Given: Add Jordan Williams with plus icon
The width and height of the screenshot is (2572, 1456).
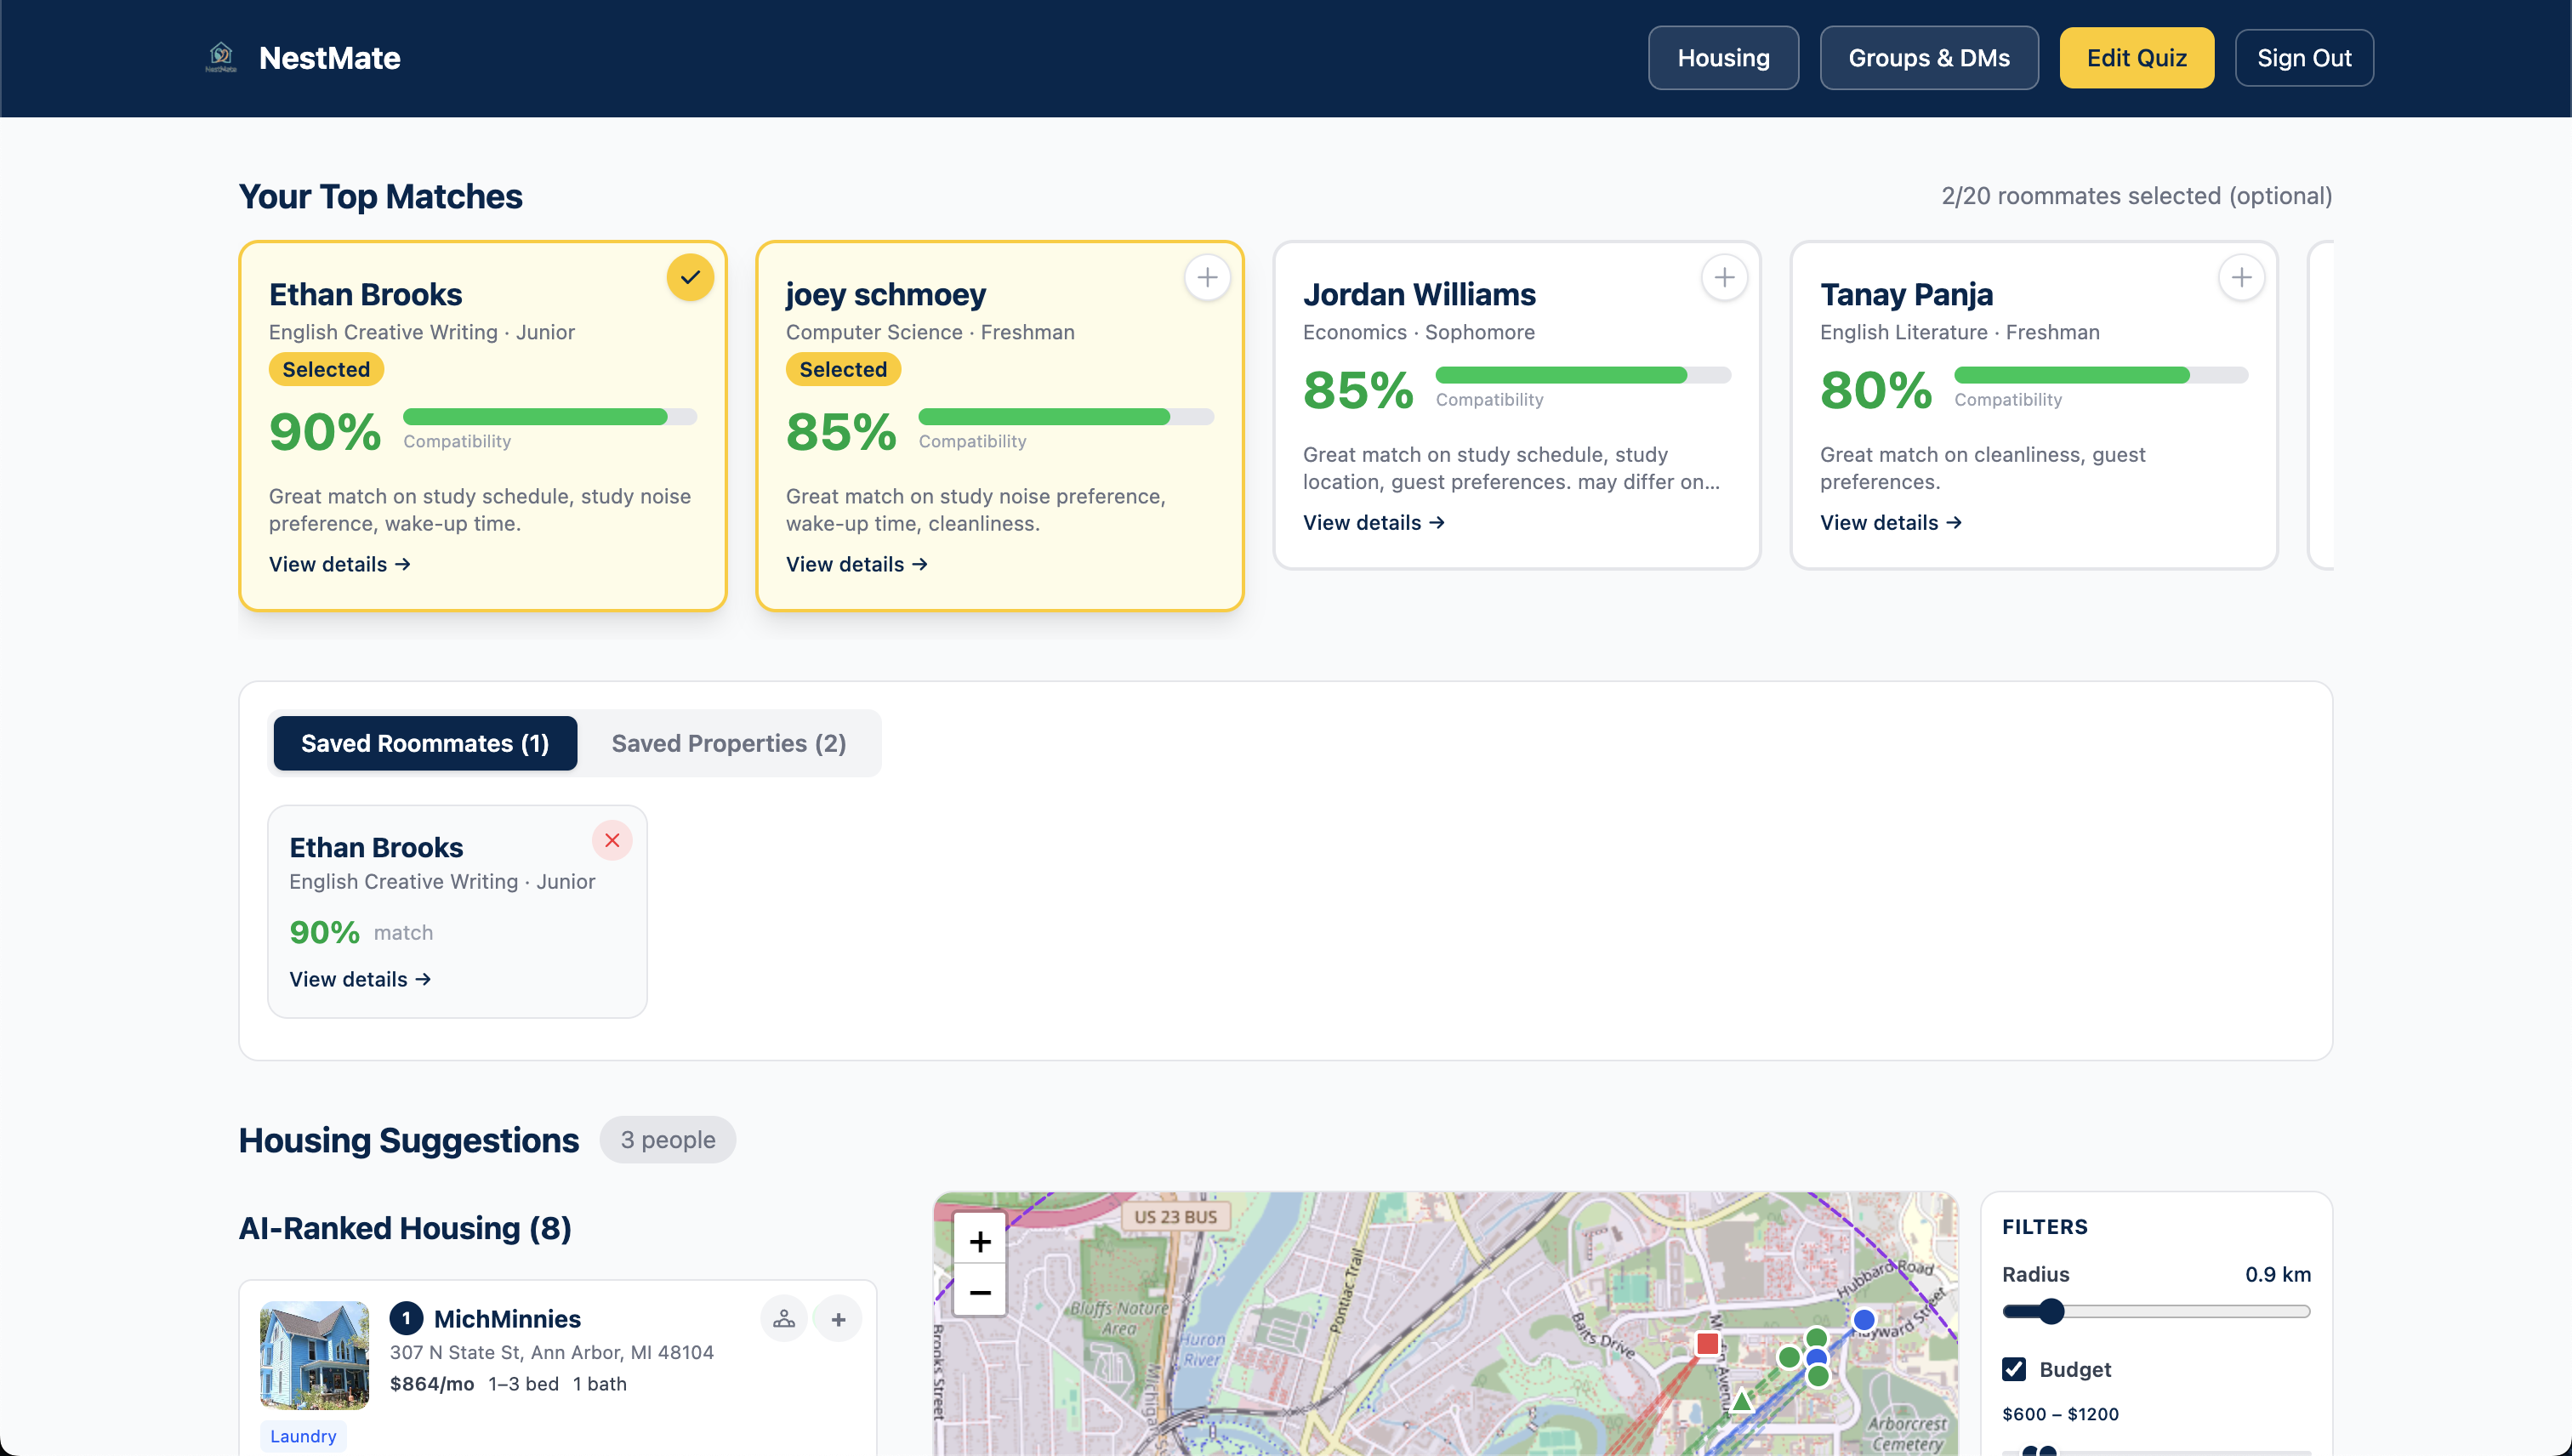Looking at the screenshot, I should pos(1724,277).
